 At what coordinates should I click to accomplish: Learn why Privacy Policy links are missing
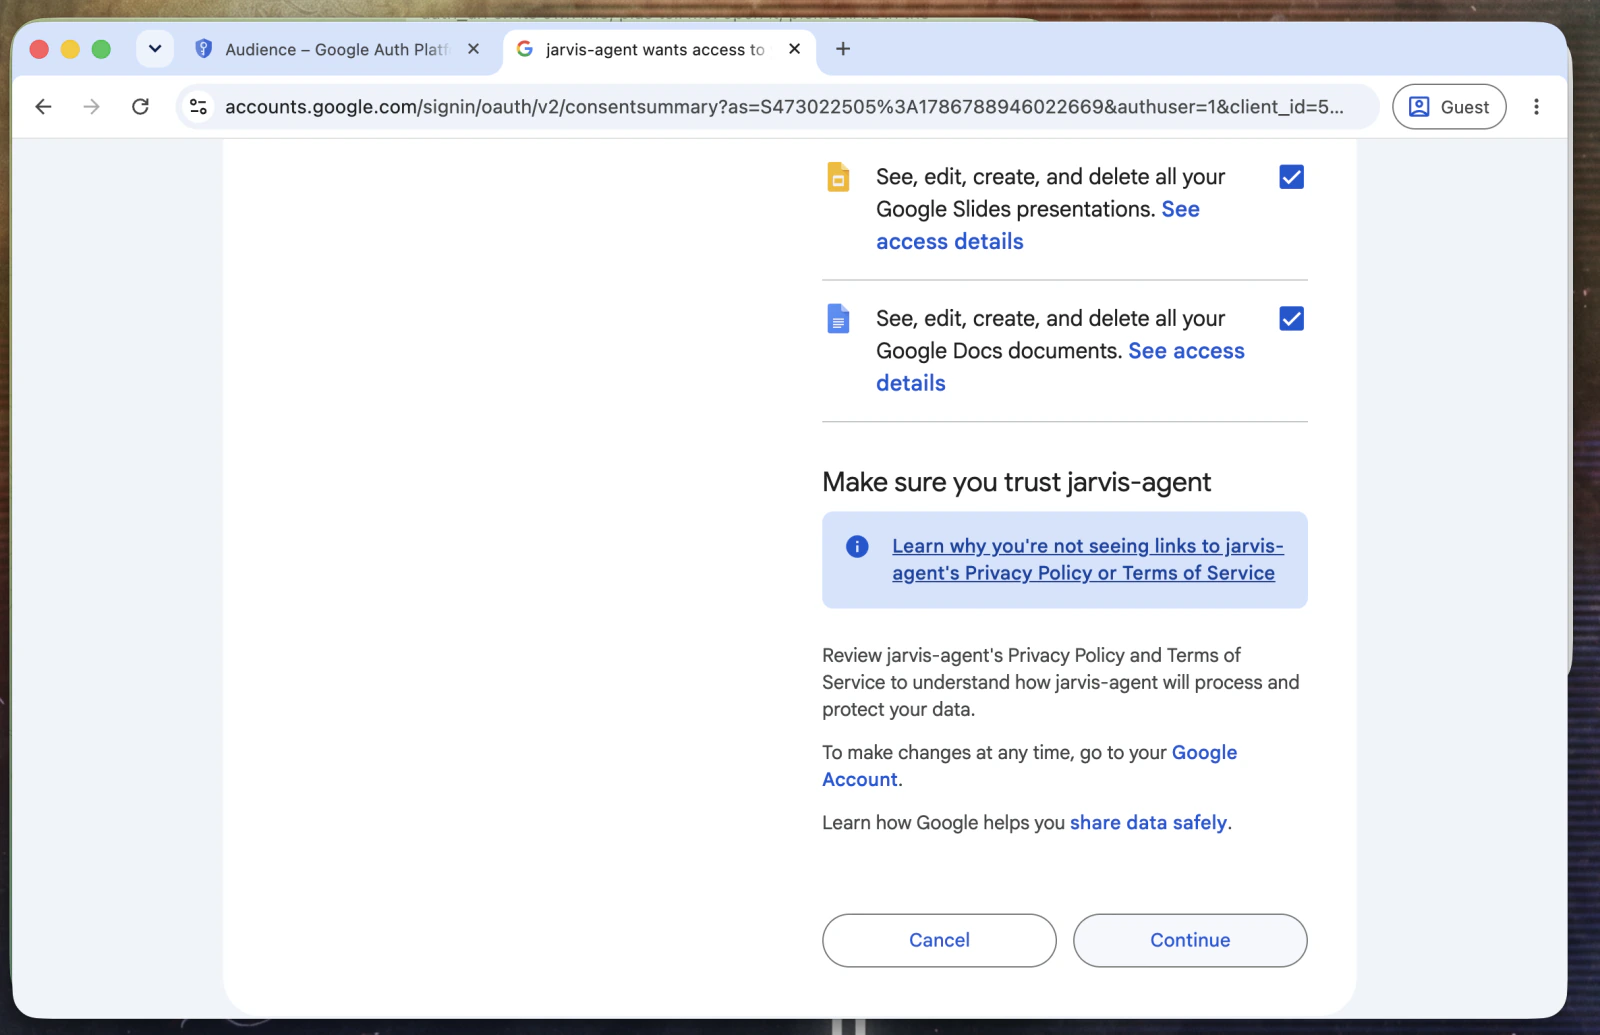click(x=1087, y=559)
